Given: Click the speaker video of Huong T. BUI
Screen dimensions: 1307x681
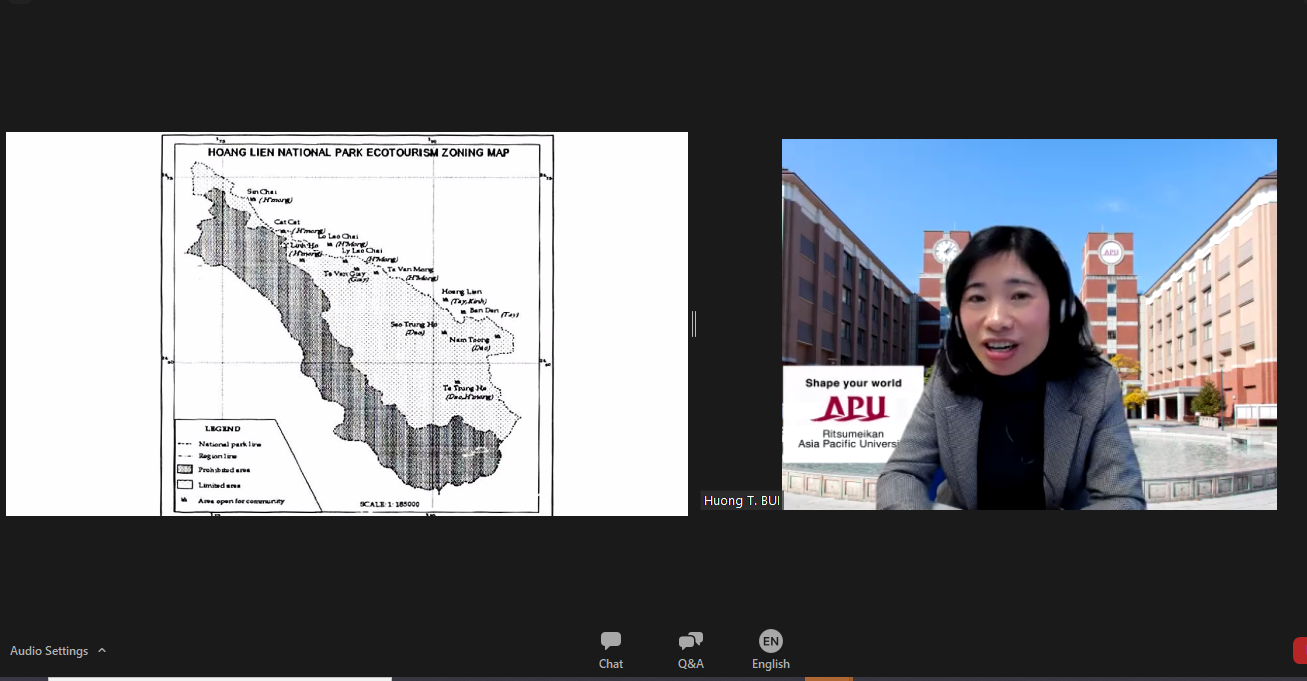Looking at the screenshot, I should (x=1029, y=324).
